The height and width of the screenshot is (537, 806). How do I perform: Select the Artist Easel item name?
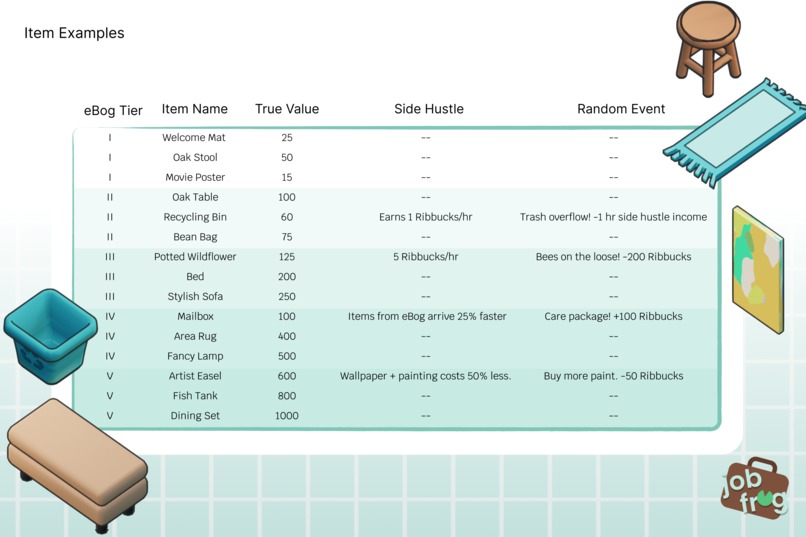(195, 376)
